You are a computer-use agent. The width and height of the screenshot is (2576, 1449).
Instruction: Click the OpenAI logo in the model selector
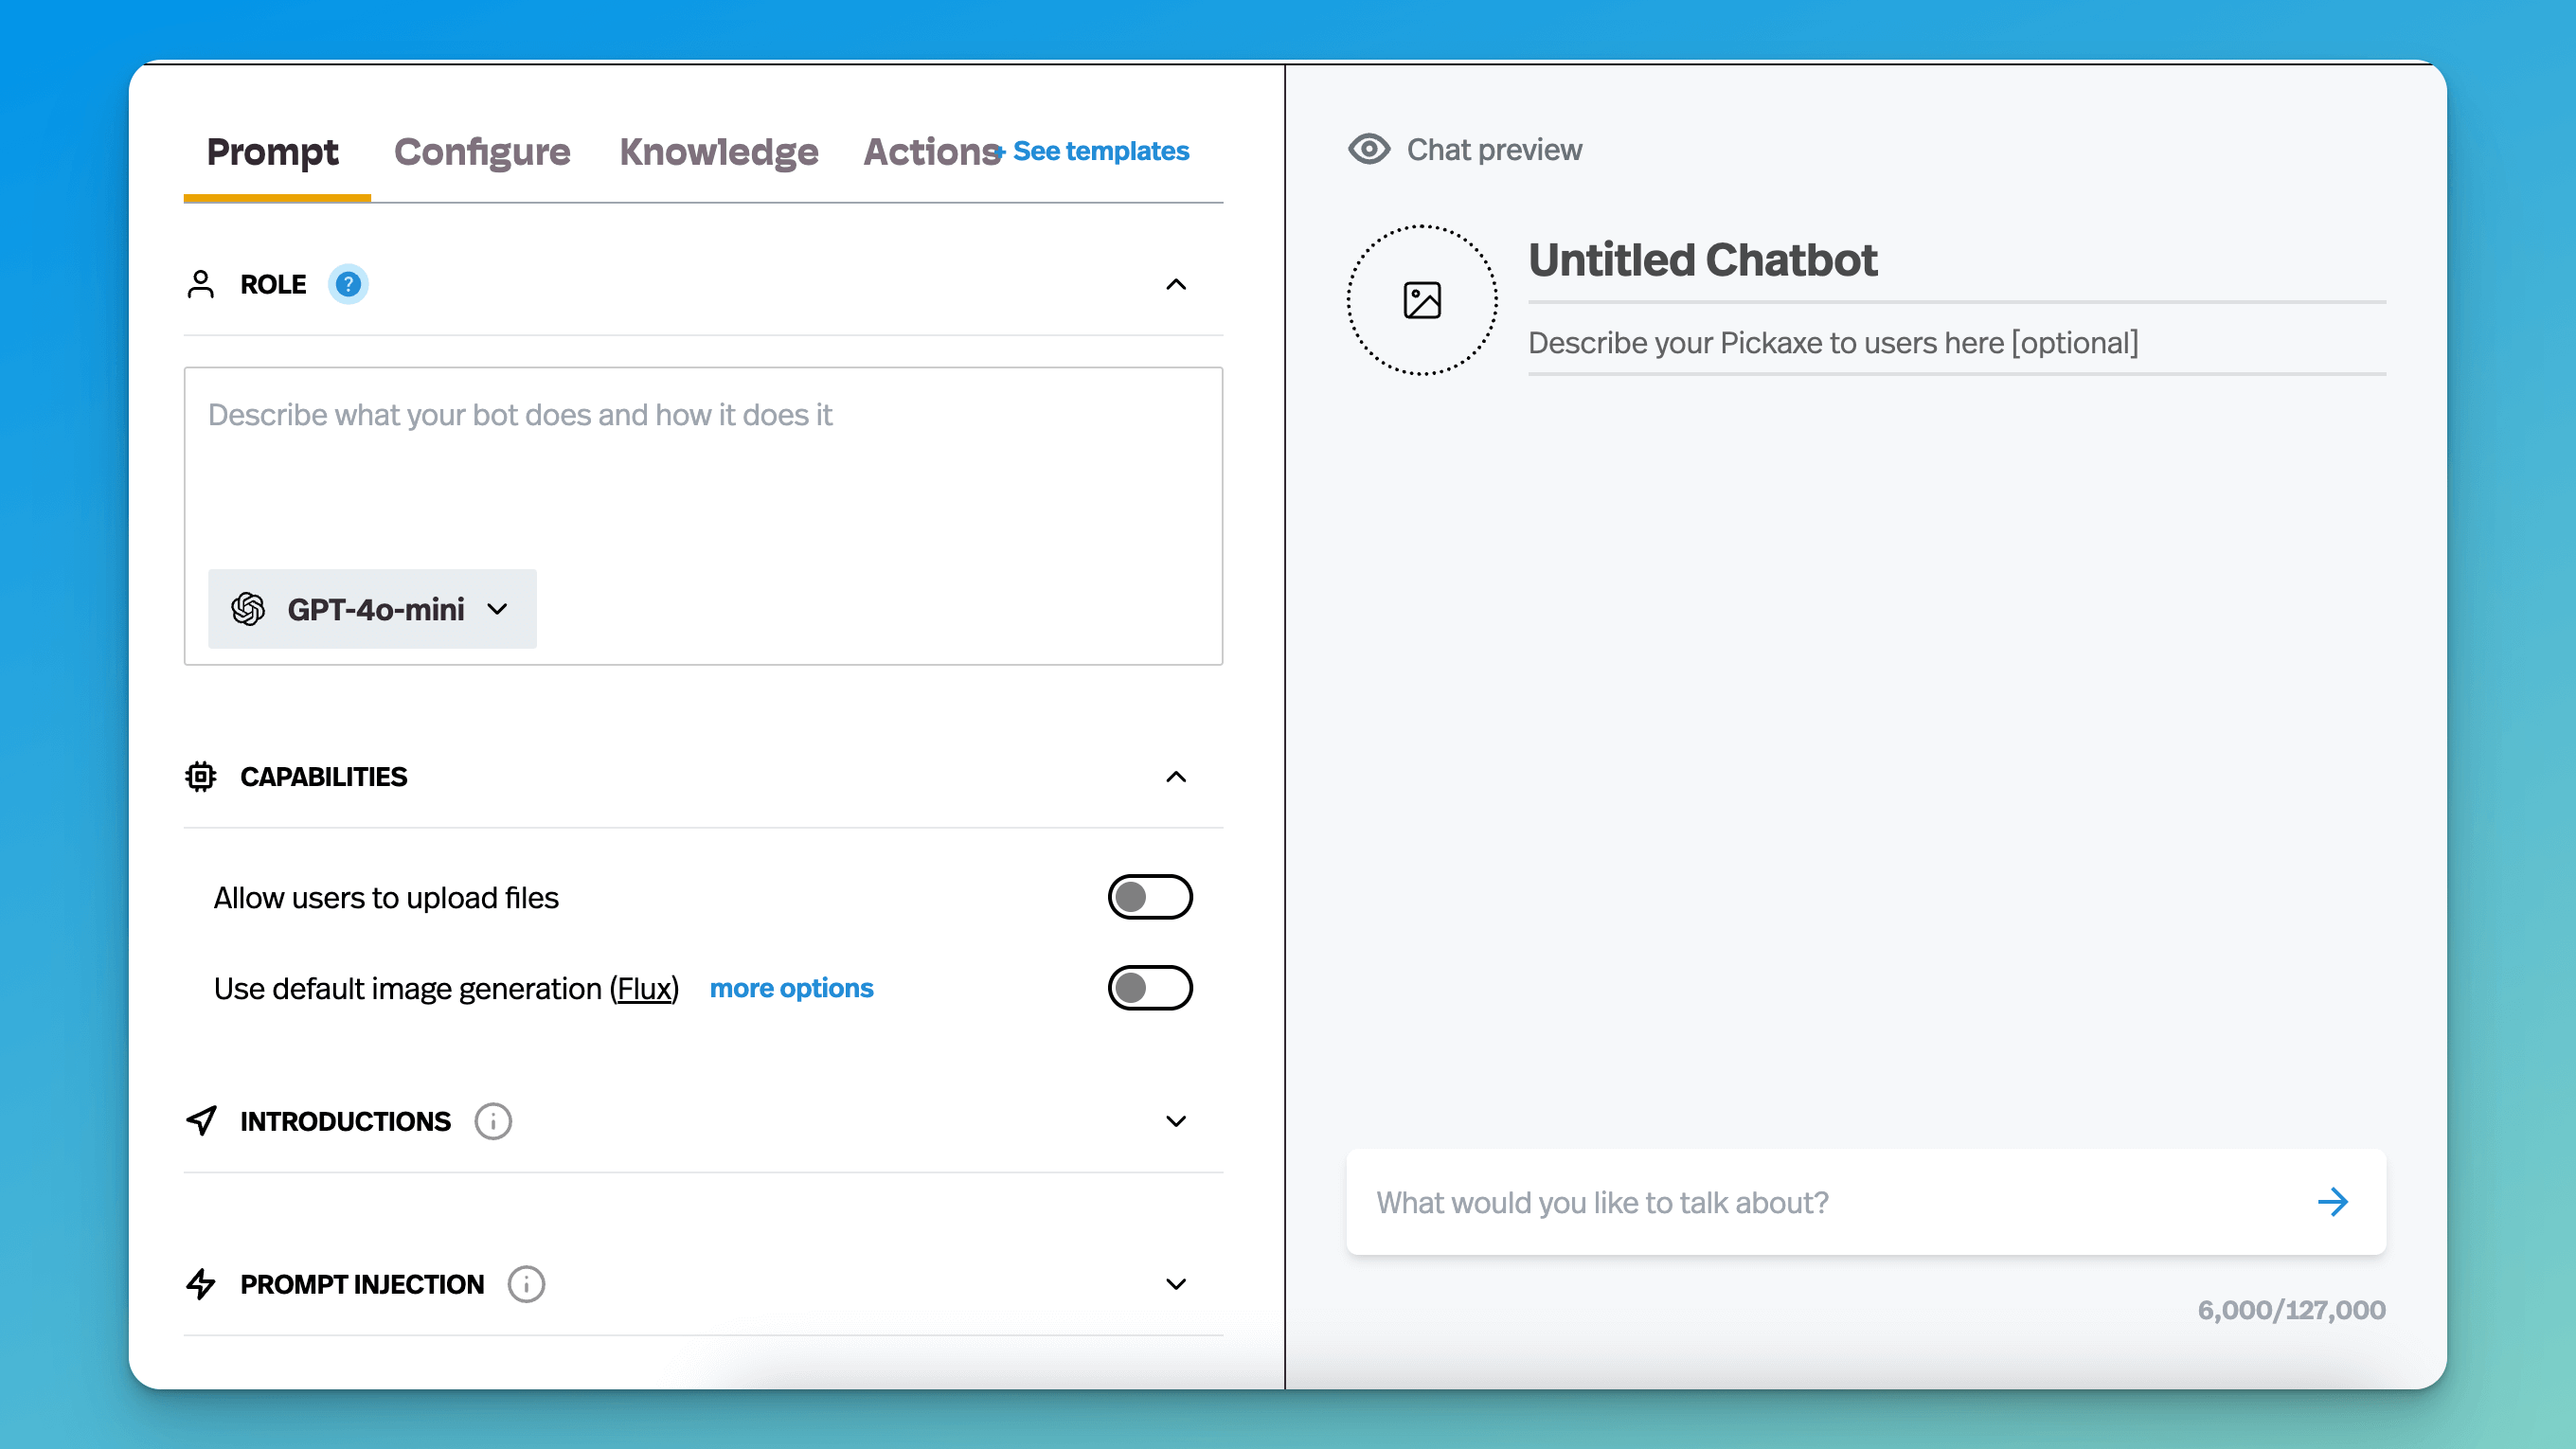pyautogui.click(x=249, y=609)
